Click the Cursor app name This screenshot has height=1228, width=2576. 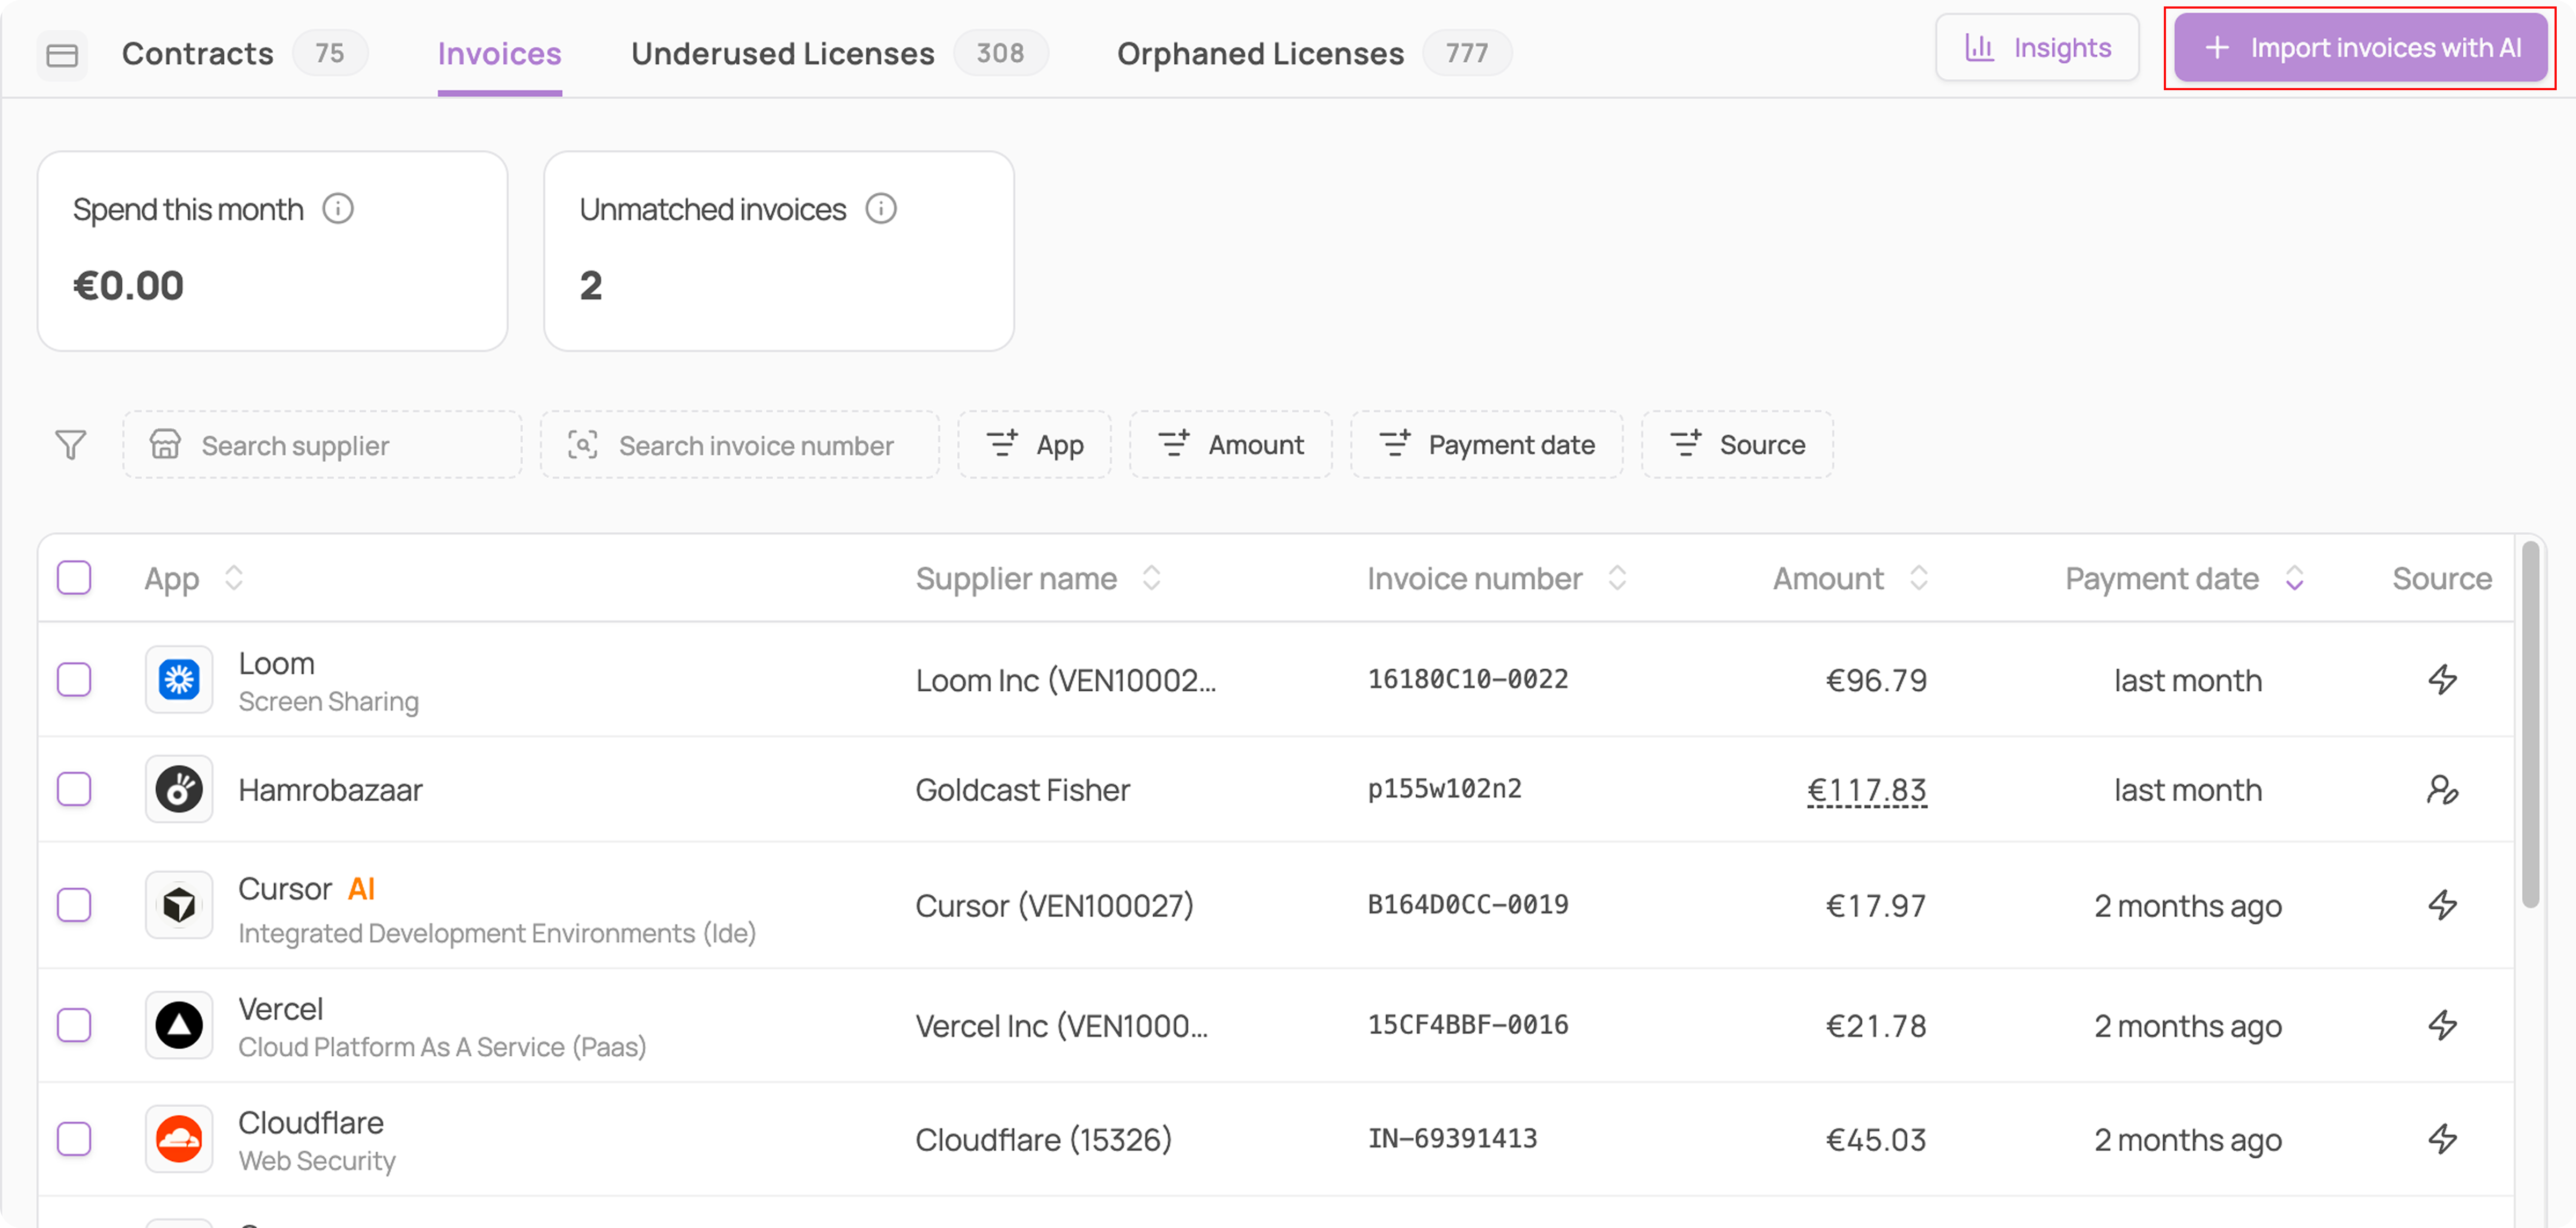click(284, 888)
